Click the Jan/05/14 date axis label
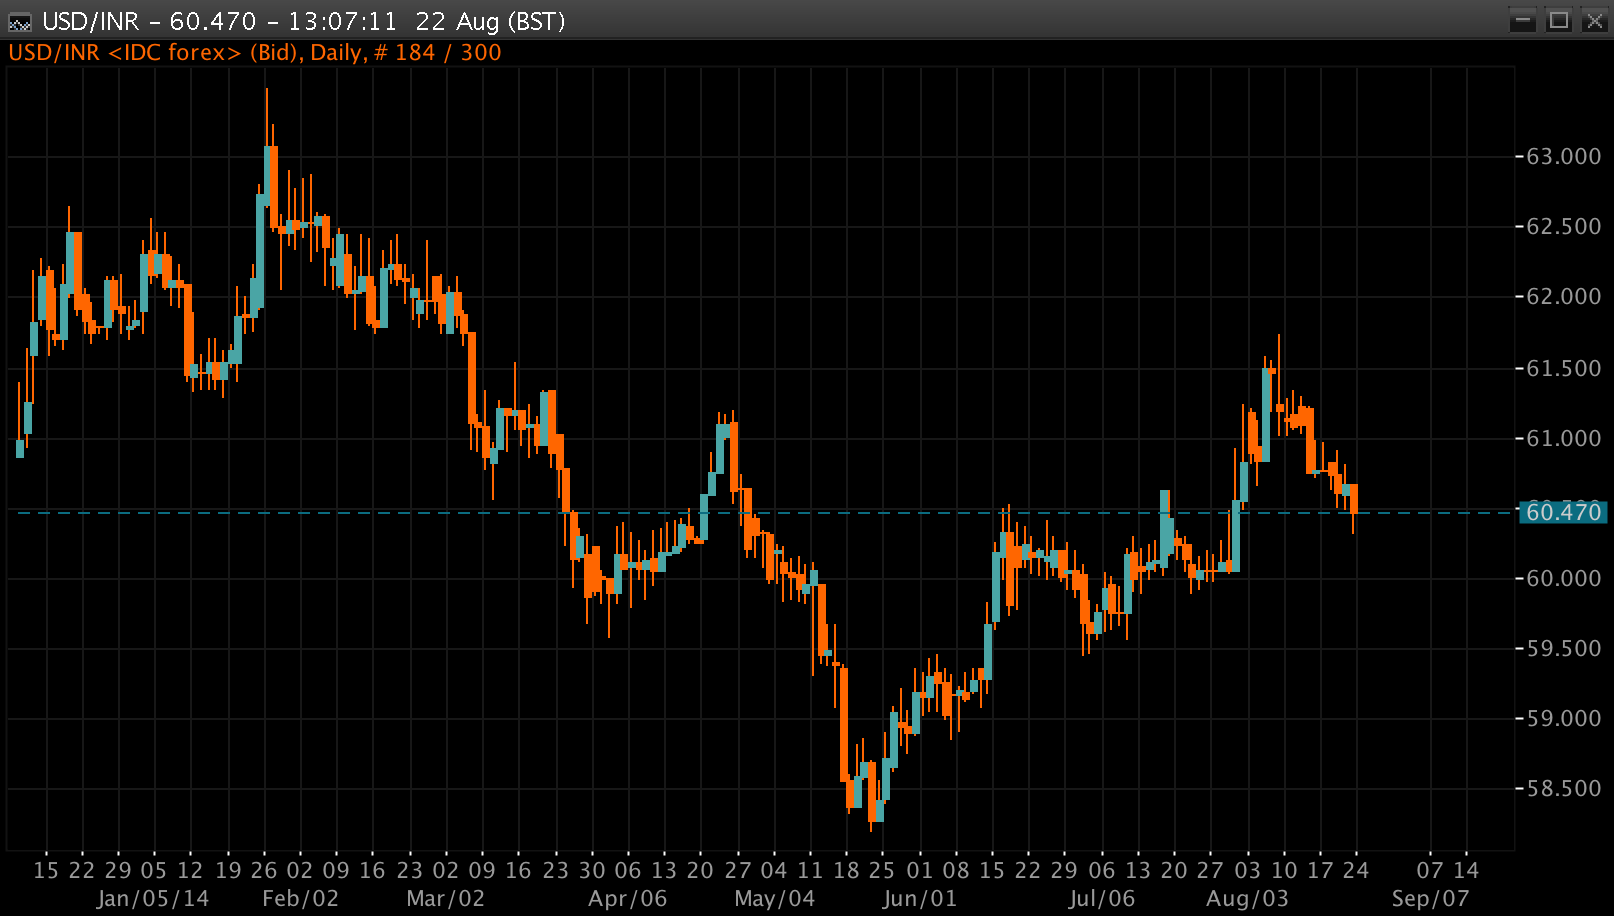The height and width of the screenshot is (916, 1614). (x=153, y=898)
